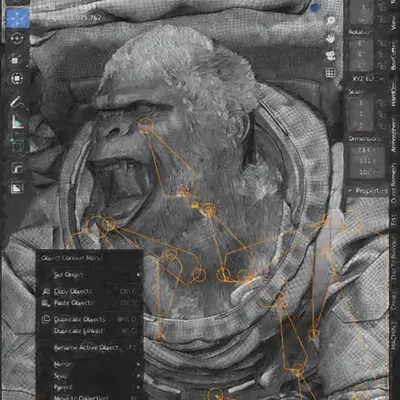Toggle the camera view icon
The width and height of the screenshot is (400, 400).
[x=330, y=55]
